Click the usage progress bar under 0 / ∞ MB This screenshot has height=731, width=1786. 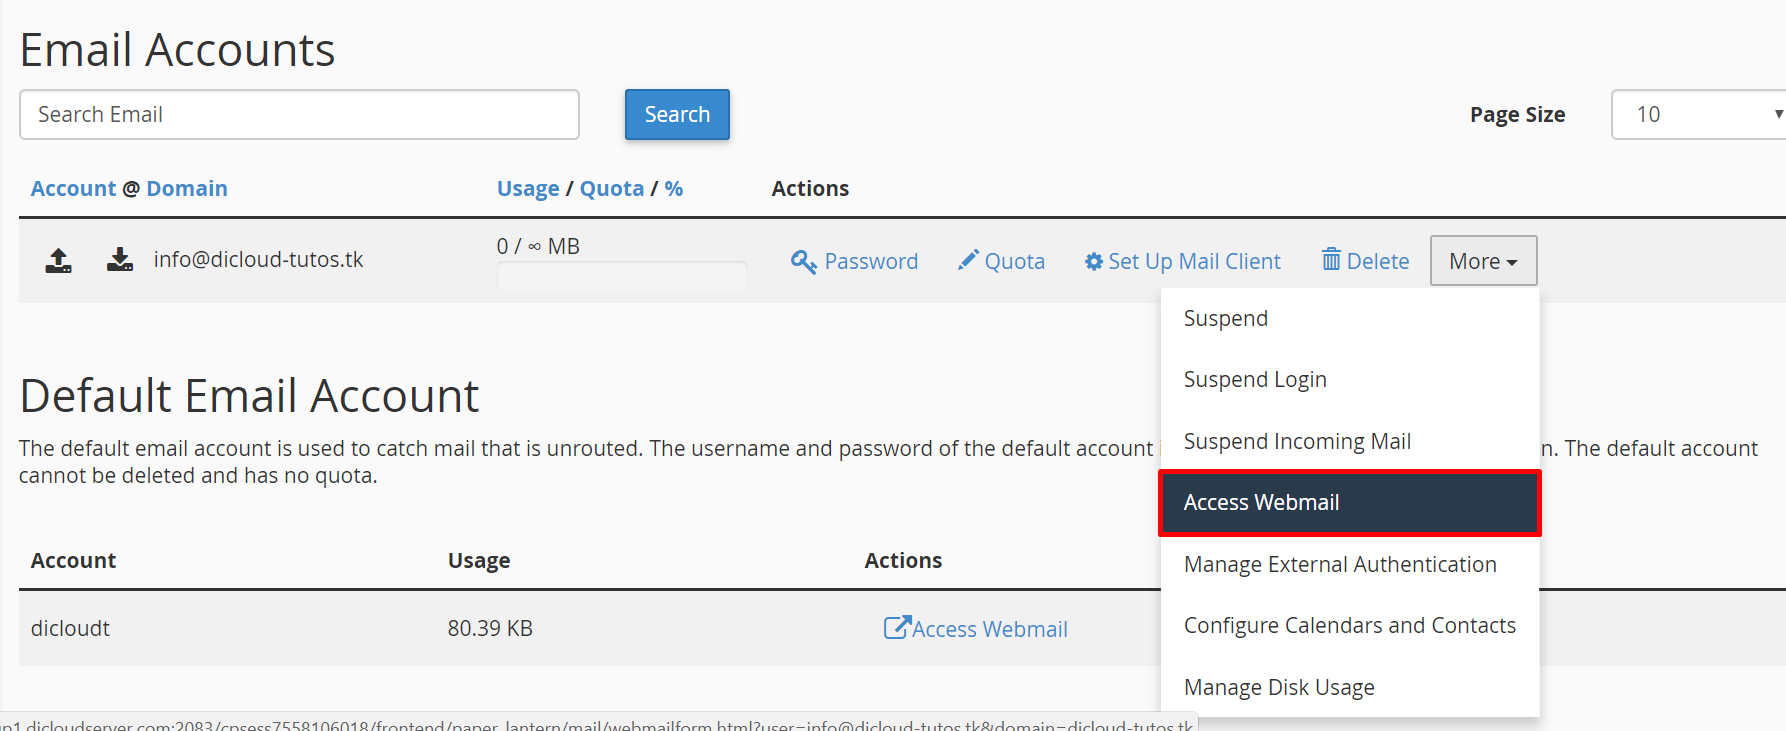pyautogui.click(x=622, y=276)
